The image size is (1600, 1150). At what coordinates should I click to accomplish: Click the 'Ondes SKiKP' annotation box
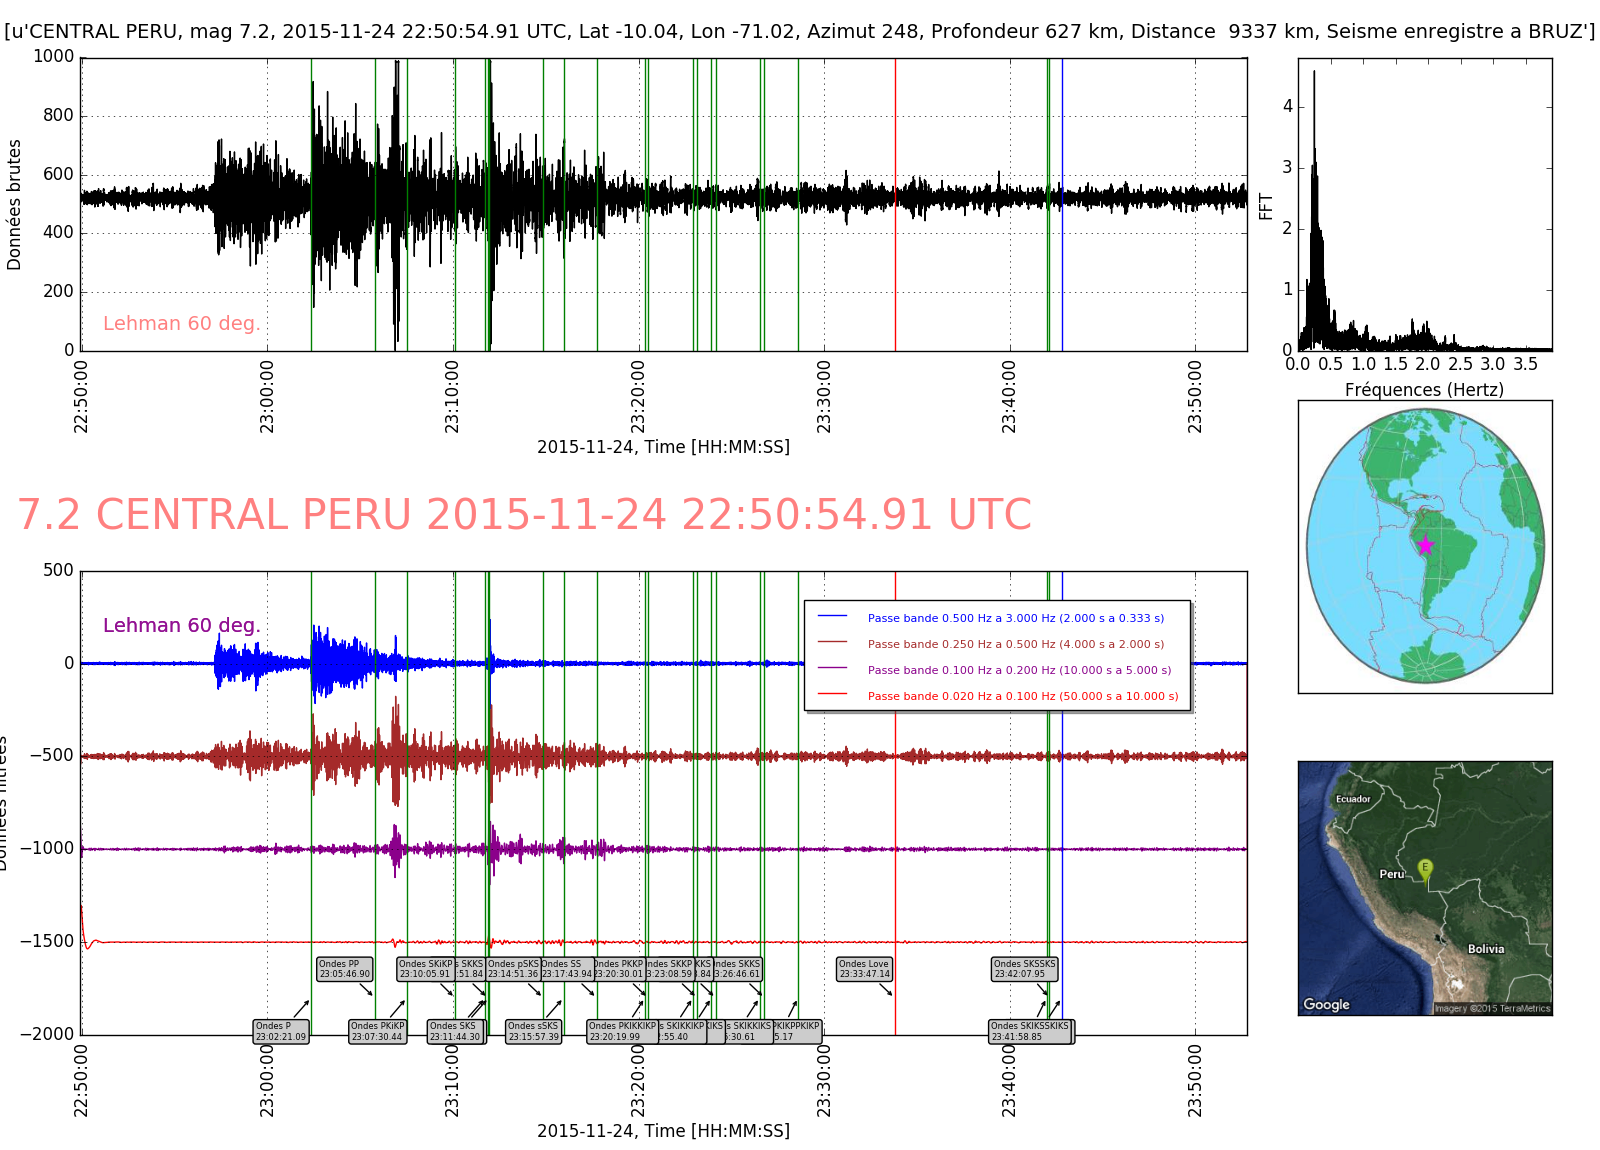click(x=425, y=969)
